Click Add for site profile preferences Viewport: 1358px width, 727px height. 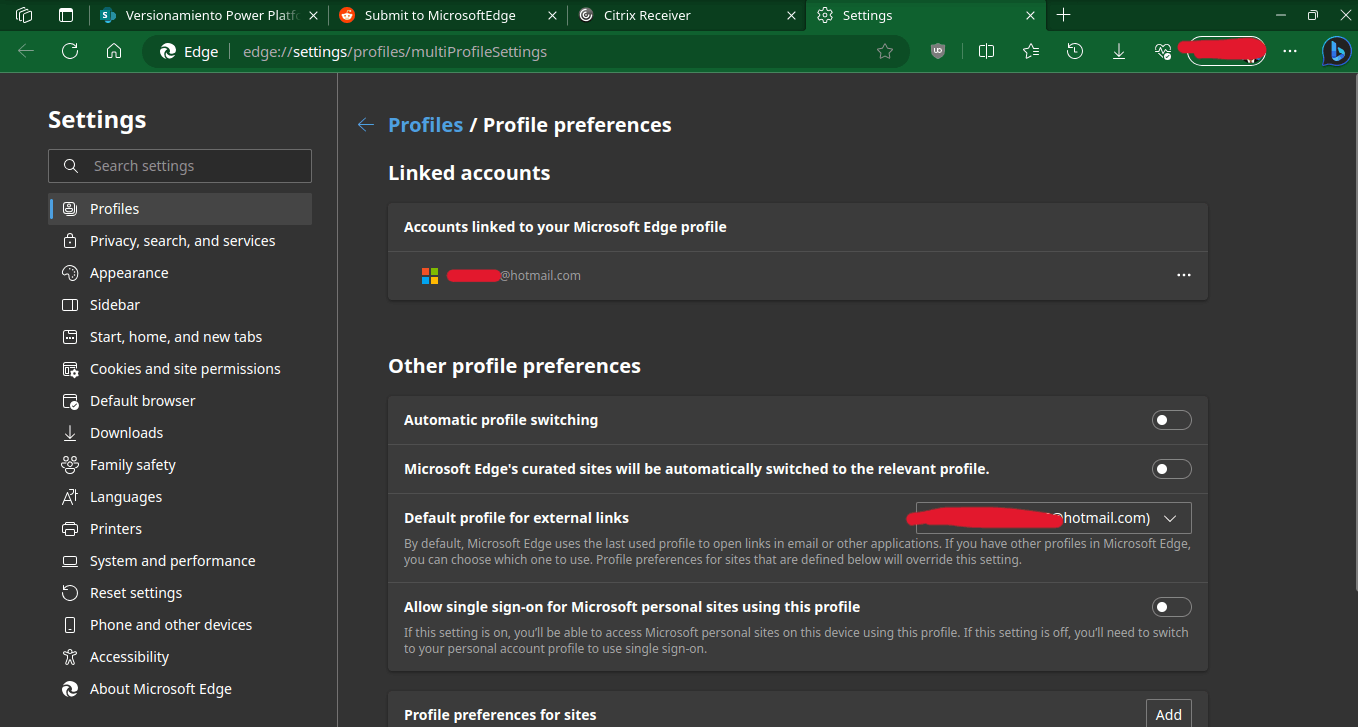(1168, 714)
